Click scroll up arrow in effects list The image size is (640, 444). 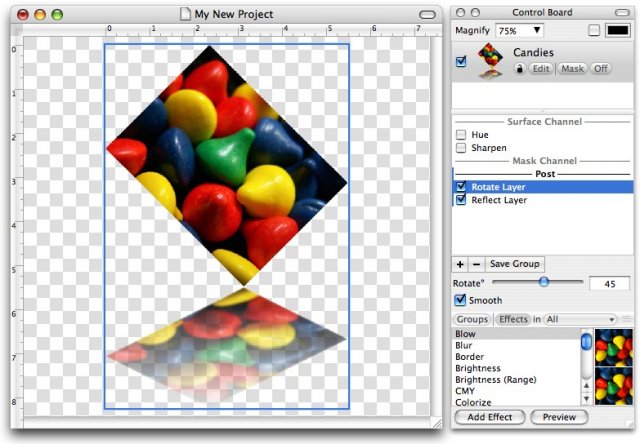[586, 386]
